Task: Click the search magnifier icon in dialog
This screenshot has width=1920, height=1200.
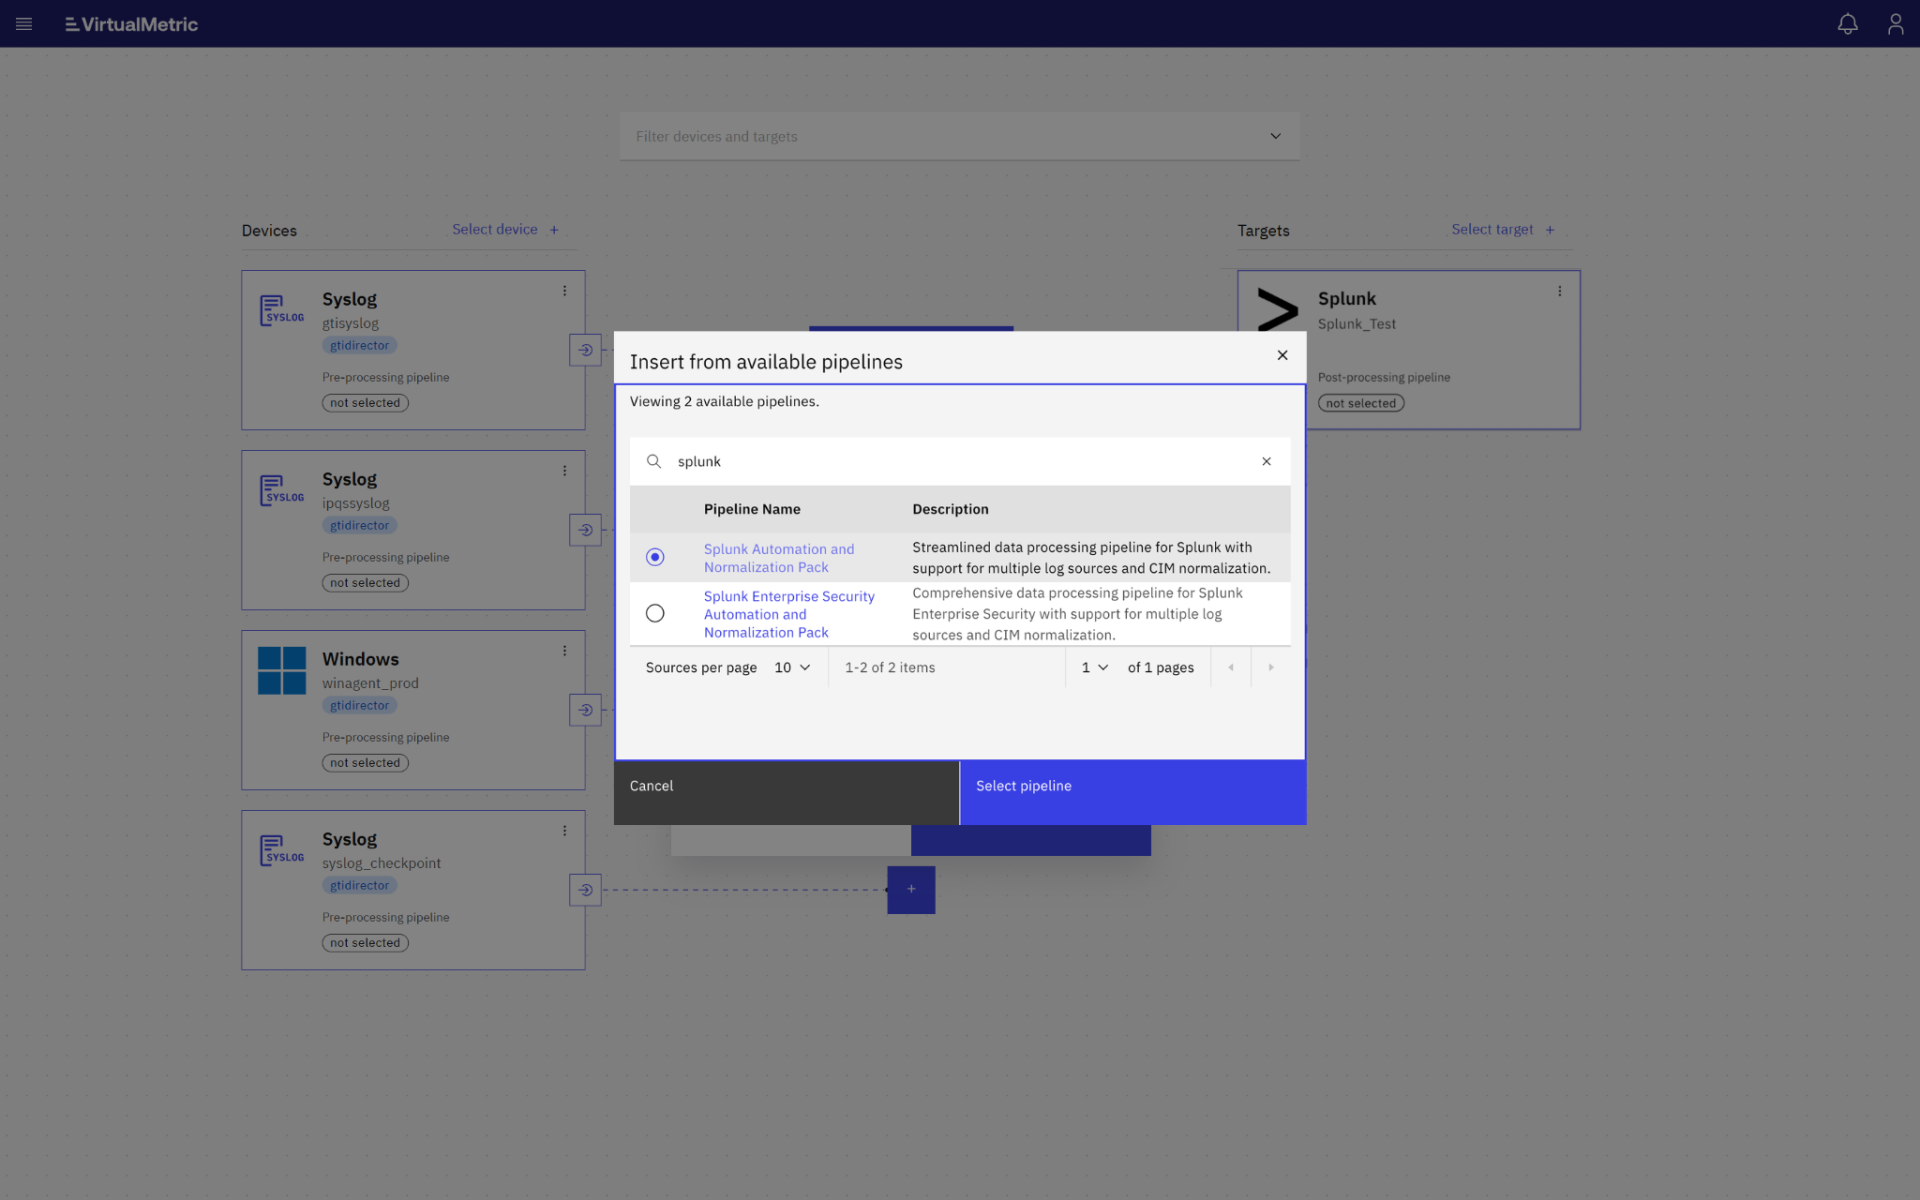Action: click(x=653, y=461)
